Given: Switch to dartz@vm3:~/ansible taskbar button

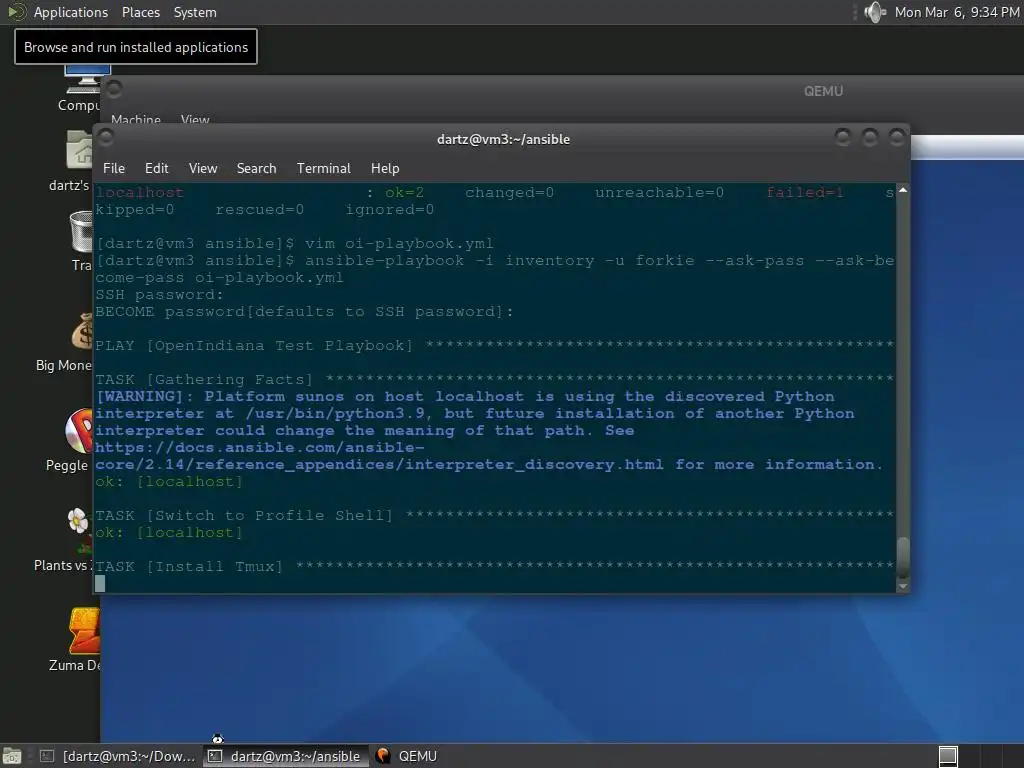Looking at the screenshot, I should tap(285, 756).
